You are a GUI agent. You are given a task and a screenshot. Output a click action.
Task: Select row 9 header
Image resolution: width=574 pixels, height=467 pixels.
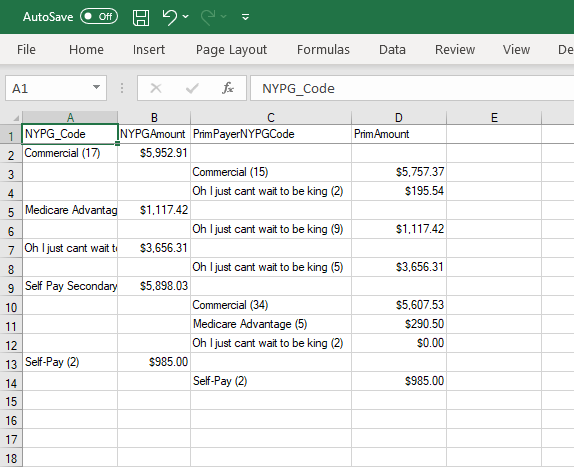tap(11, 288)
